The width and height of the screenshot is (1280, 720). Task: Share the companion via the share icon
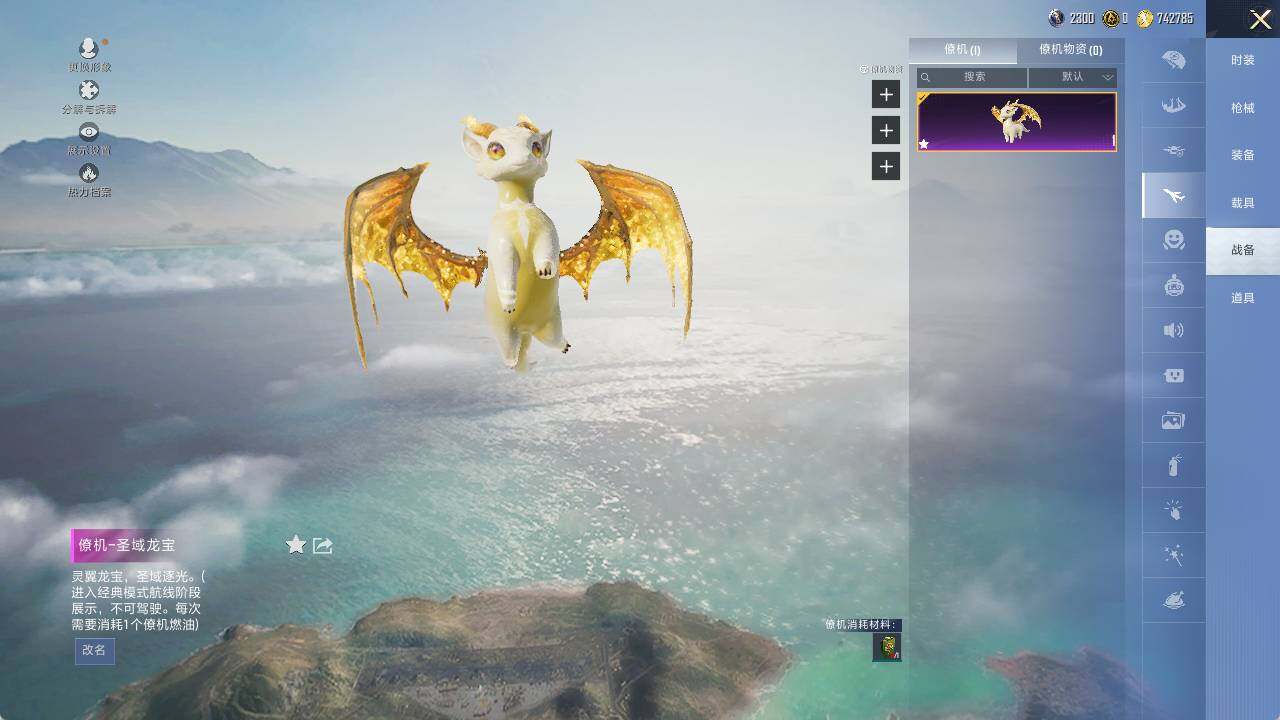pyautogui.click(x=322, y=545)
